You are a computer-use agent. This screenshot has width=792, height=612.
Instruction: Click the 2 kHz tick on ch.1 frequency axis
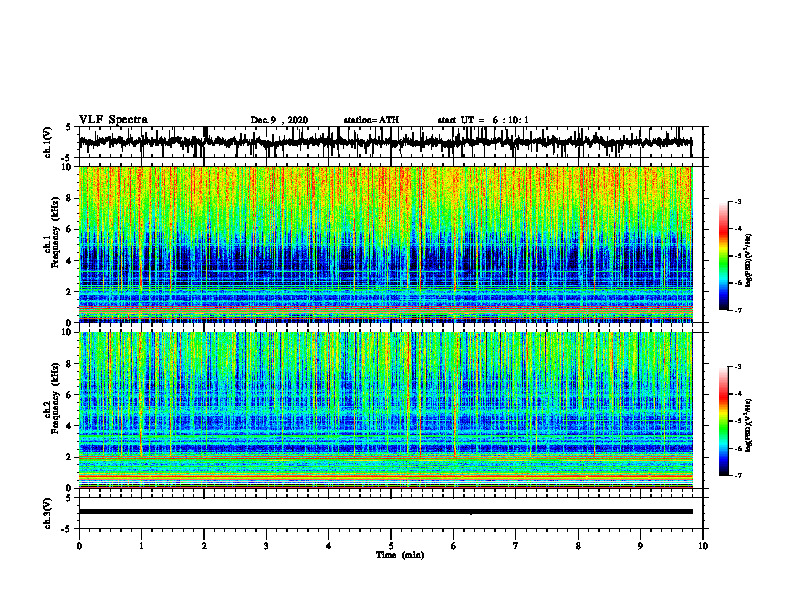(70, 292)
